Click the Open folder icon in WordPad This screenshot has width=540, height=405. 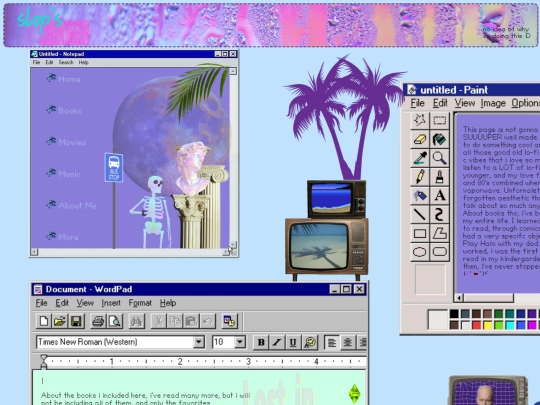60,321
